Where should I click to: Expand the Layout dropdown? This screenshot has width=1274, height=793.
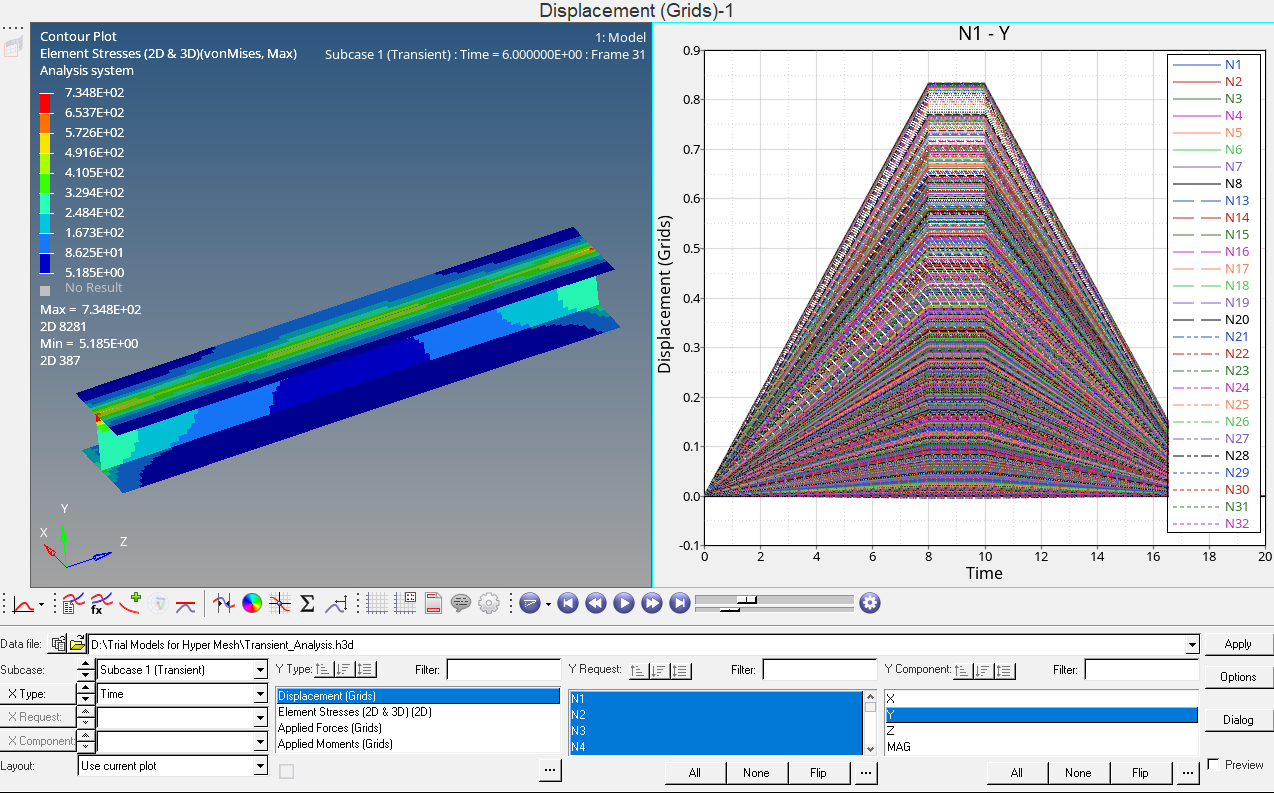pos(260,766)
